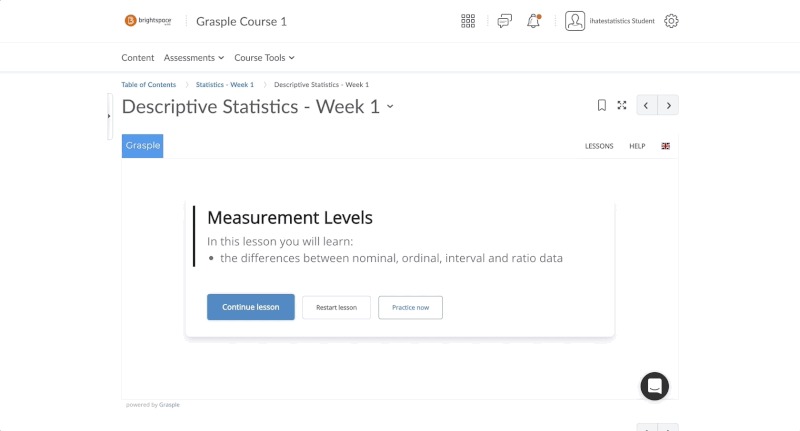The image size is (800, 431).
Task: Open the Intercom chat bubble
Action: pyautogui.click(x=654, y=386)
